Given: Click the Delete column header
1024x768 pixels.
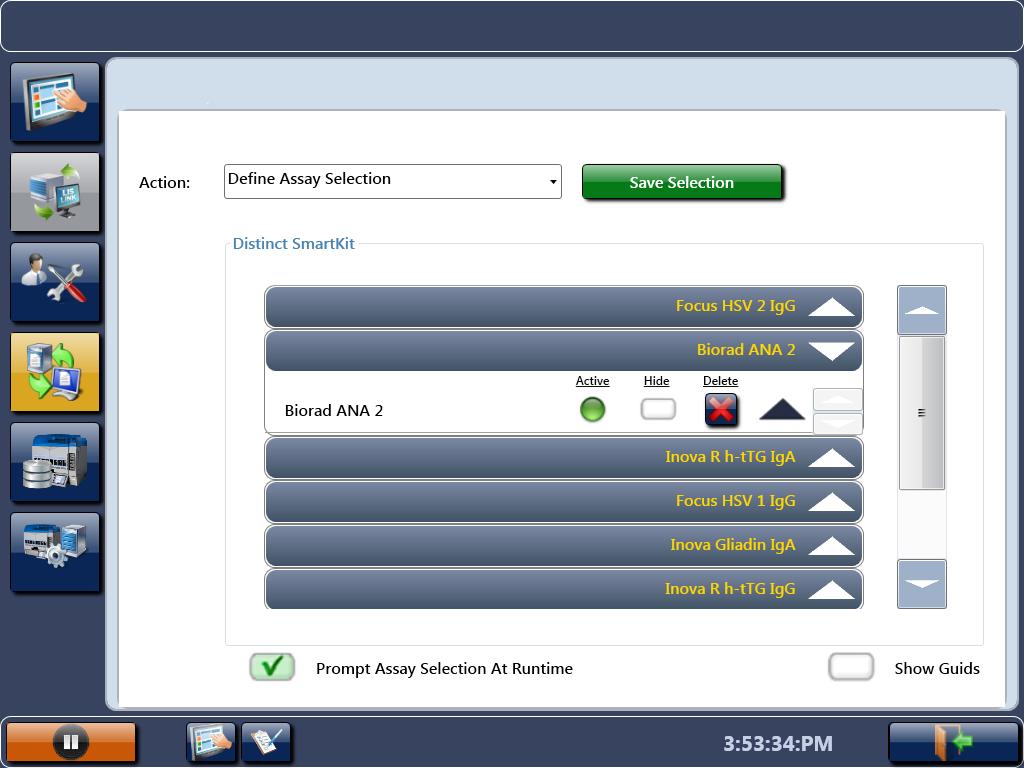Looking at the screenshot, I should click(720, 381).
